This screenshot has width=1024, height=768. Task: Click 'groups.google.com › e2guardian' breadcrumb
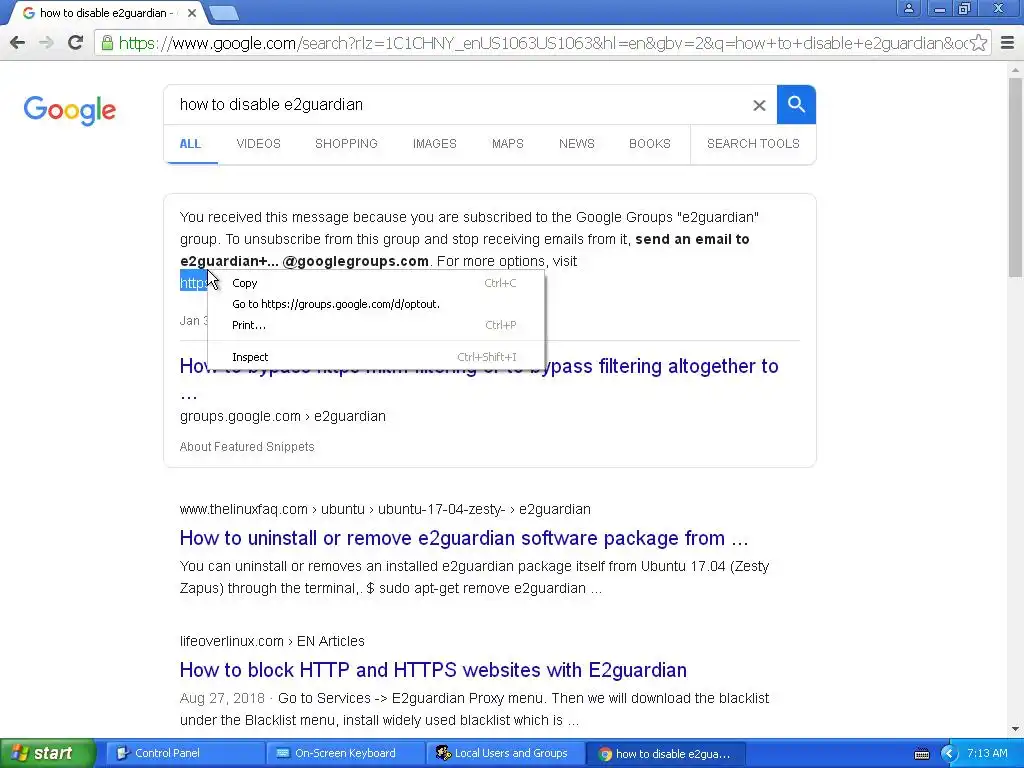283,416
